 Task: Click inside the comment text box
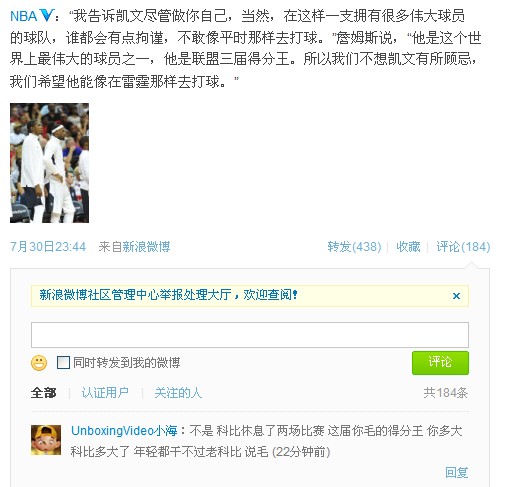pos(250,335)
